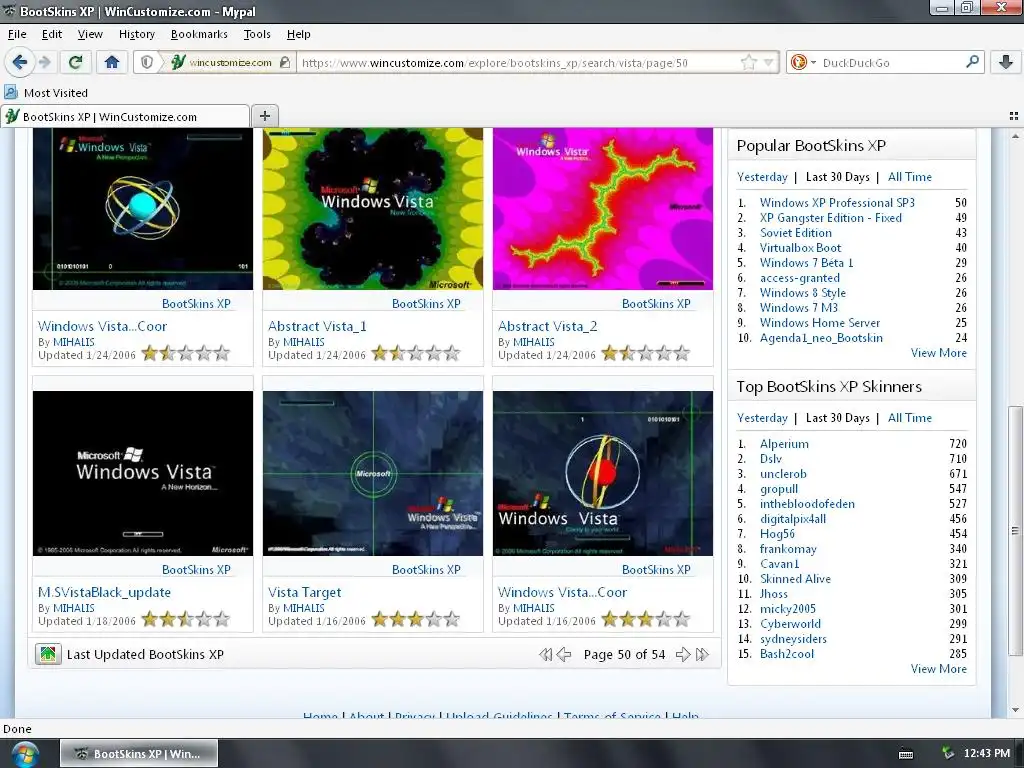Open the Abstract Vista_1 title link
This screenshot has width=1024, height=768.
click(317, 326)
